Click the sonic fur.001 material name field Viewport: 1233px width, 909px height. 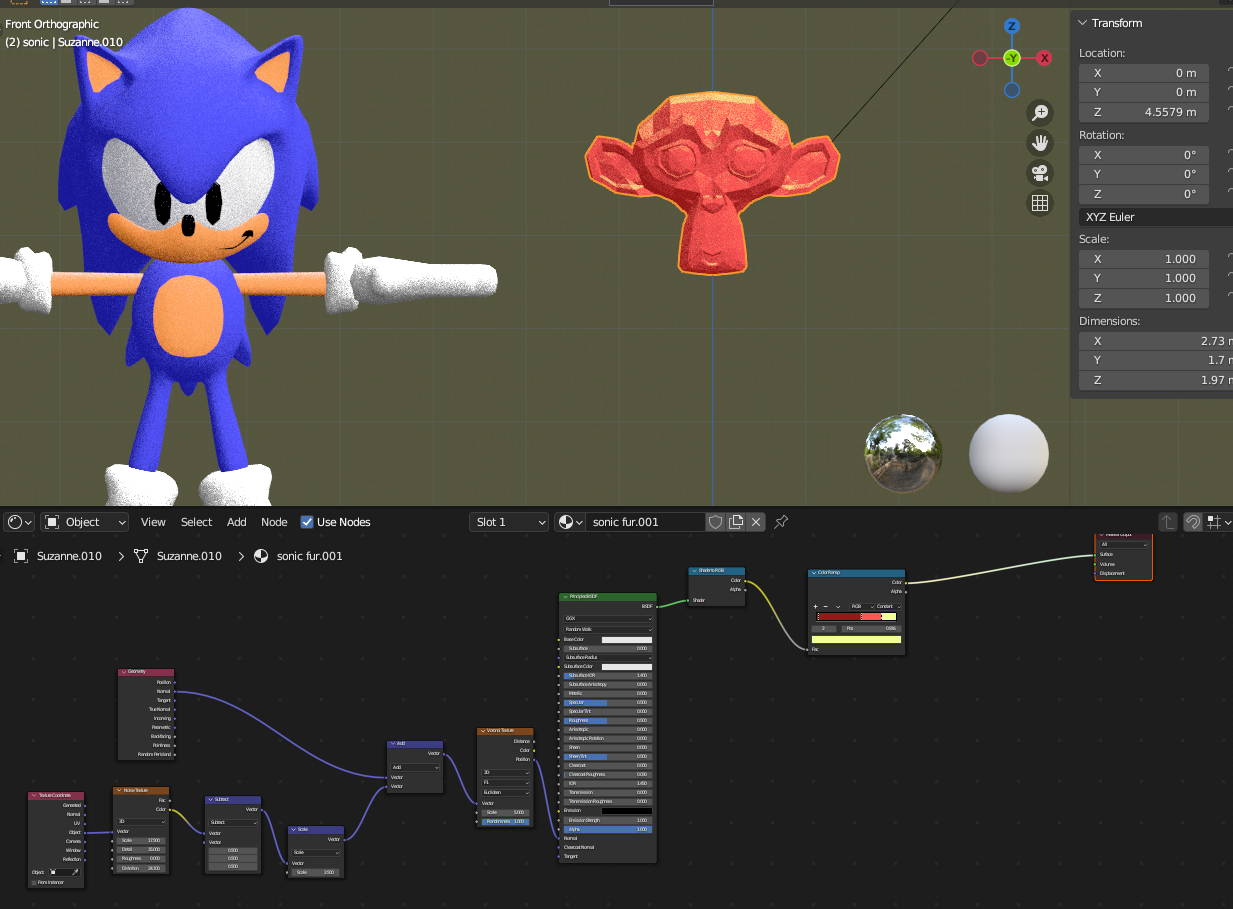coord(645,522)
